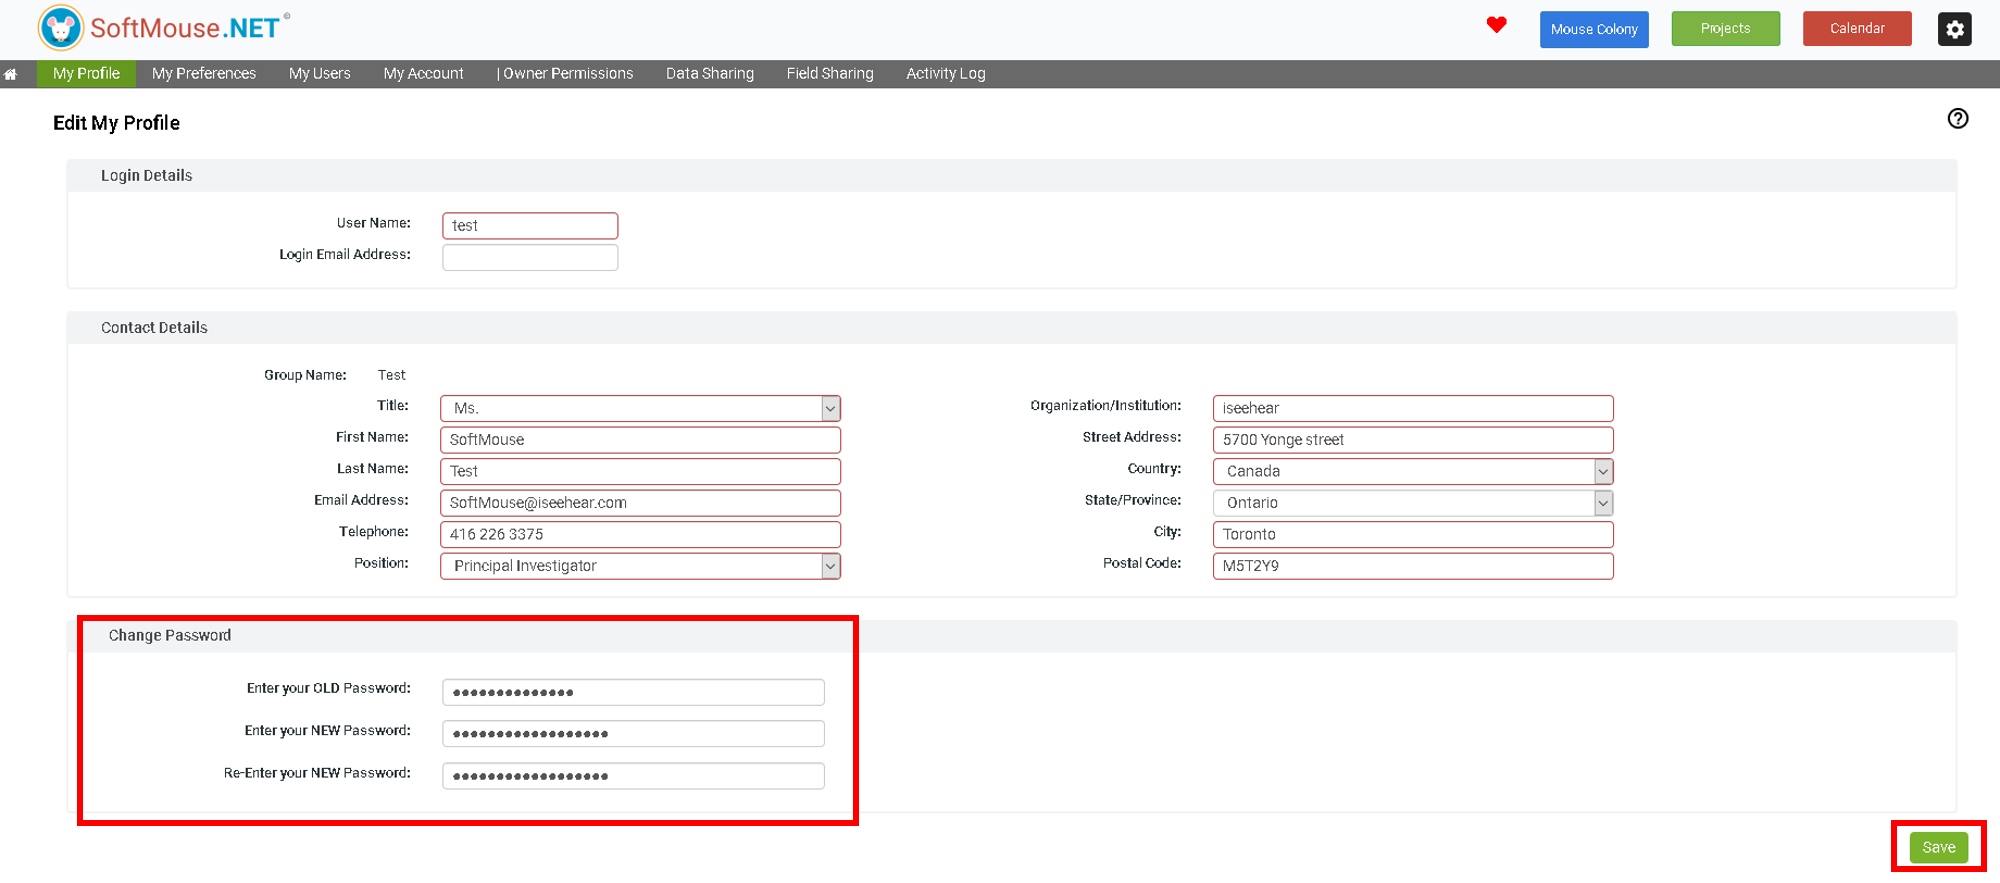Click the red heart favorites icon
The height and width of the screenshot is (883, 2000).
point(1496,26)
